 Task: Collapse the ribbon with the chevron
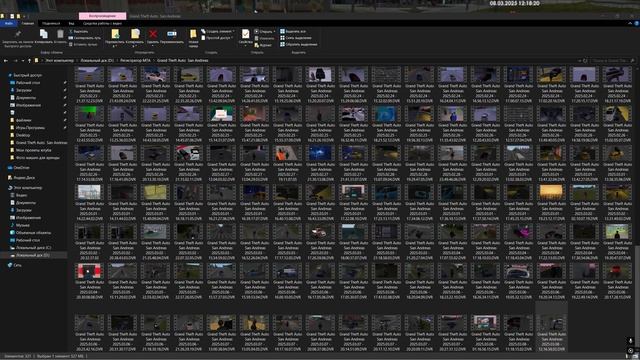[x=630, y=24]
